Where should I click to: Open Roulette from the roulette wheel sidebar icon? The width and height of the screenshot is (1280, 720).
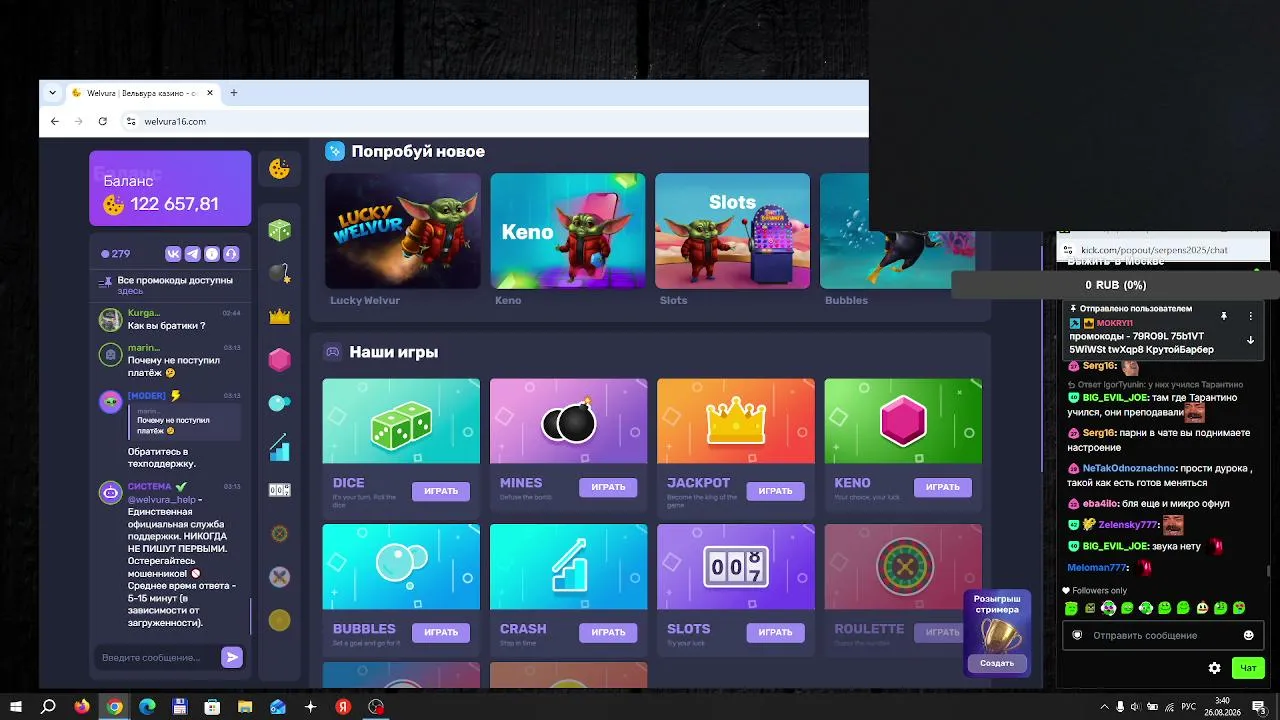click(279, 534)
